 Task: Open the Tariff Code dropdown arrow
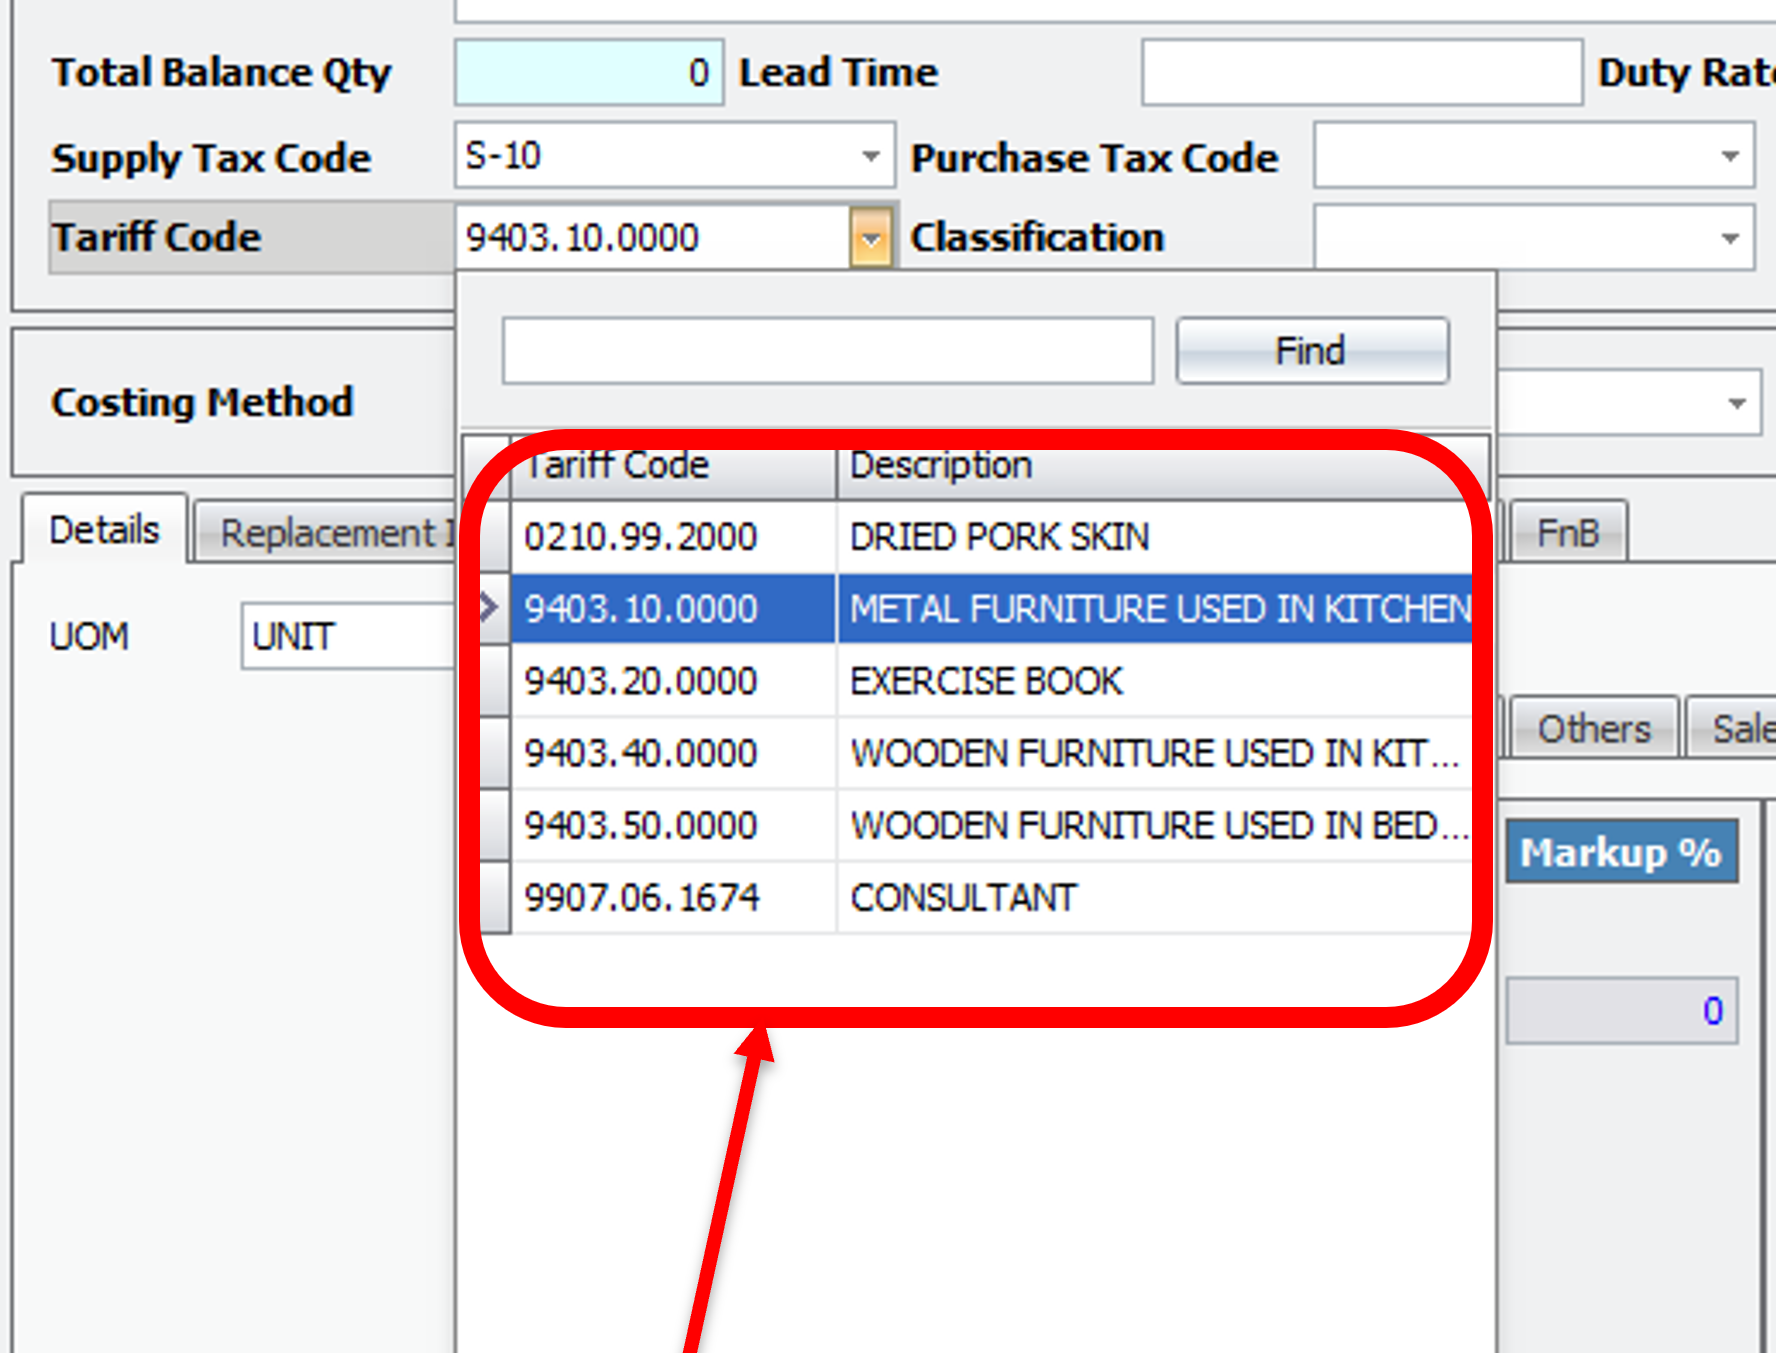coord(871,239)
